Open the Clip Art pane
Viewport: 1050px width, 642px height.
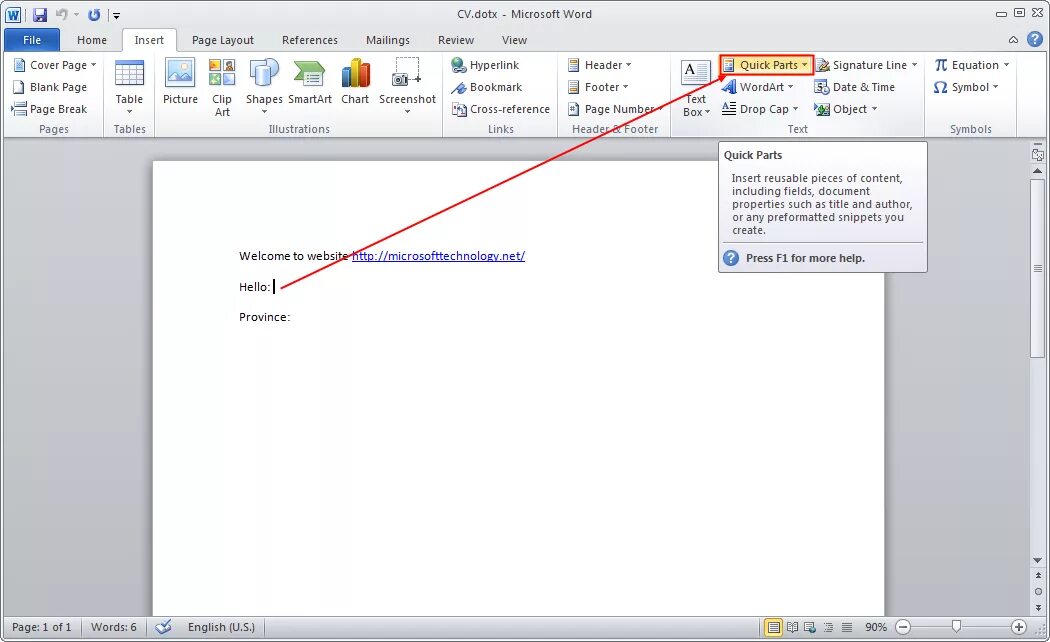pos(222,87)
